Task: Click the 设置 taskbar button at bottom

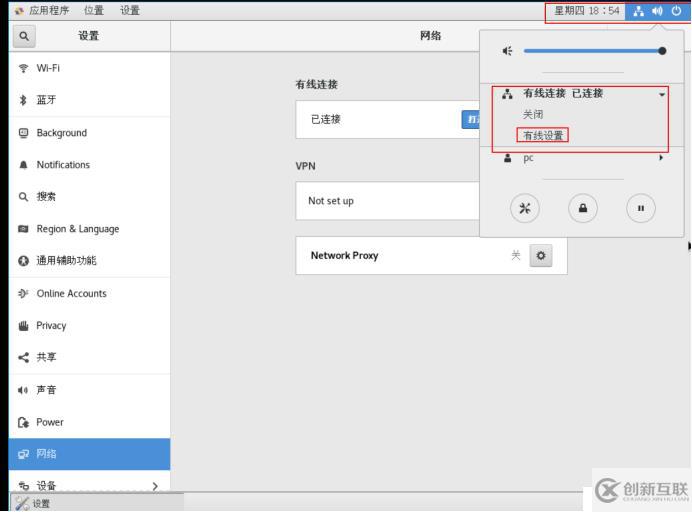Action: [97, 503]
